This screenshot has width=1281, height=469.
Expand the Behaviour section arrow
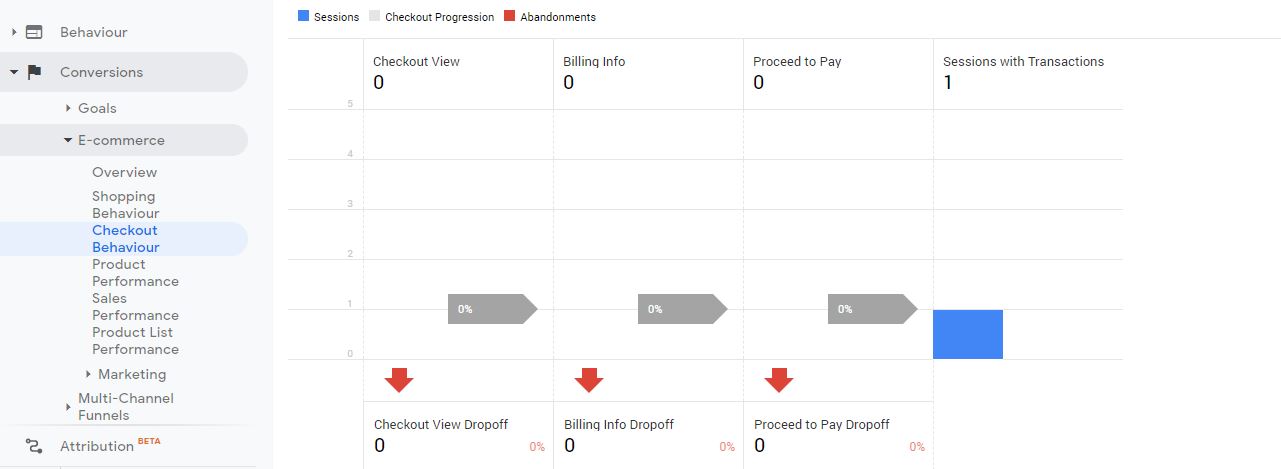click(14, 32)
